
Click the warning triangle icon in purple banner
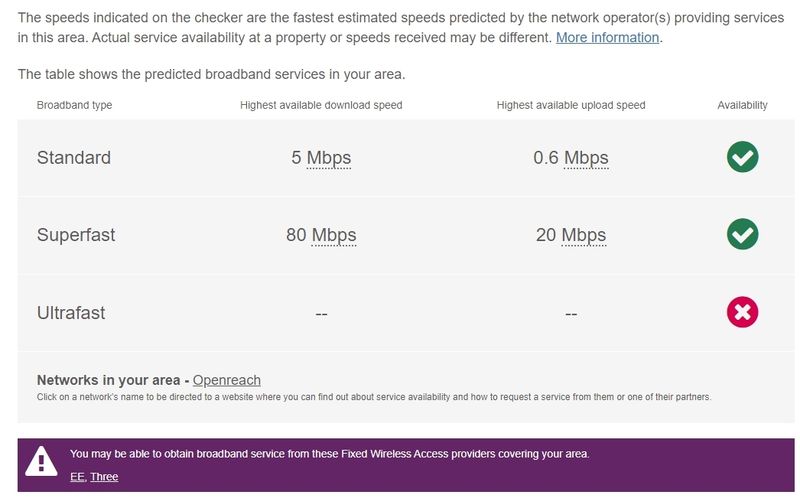pos(41,461)
